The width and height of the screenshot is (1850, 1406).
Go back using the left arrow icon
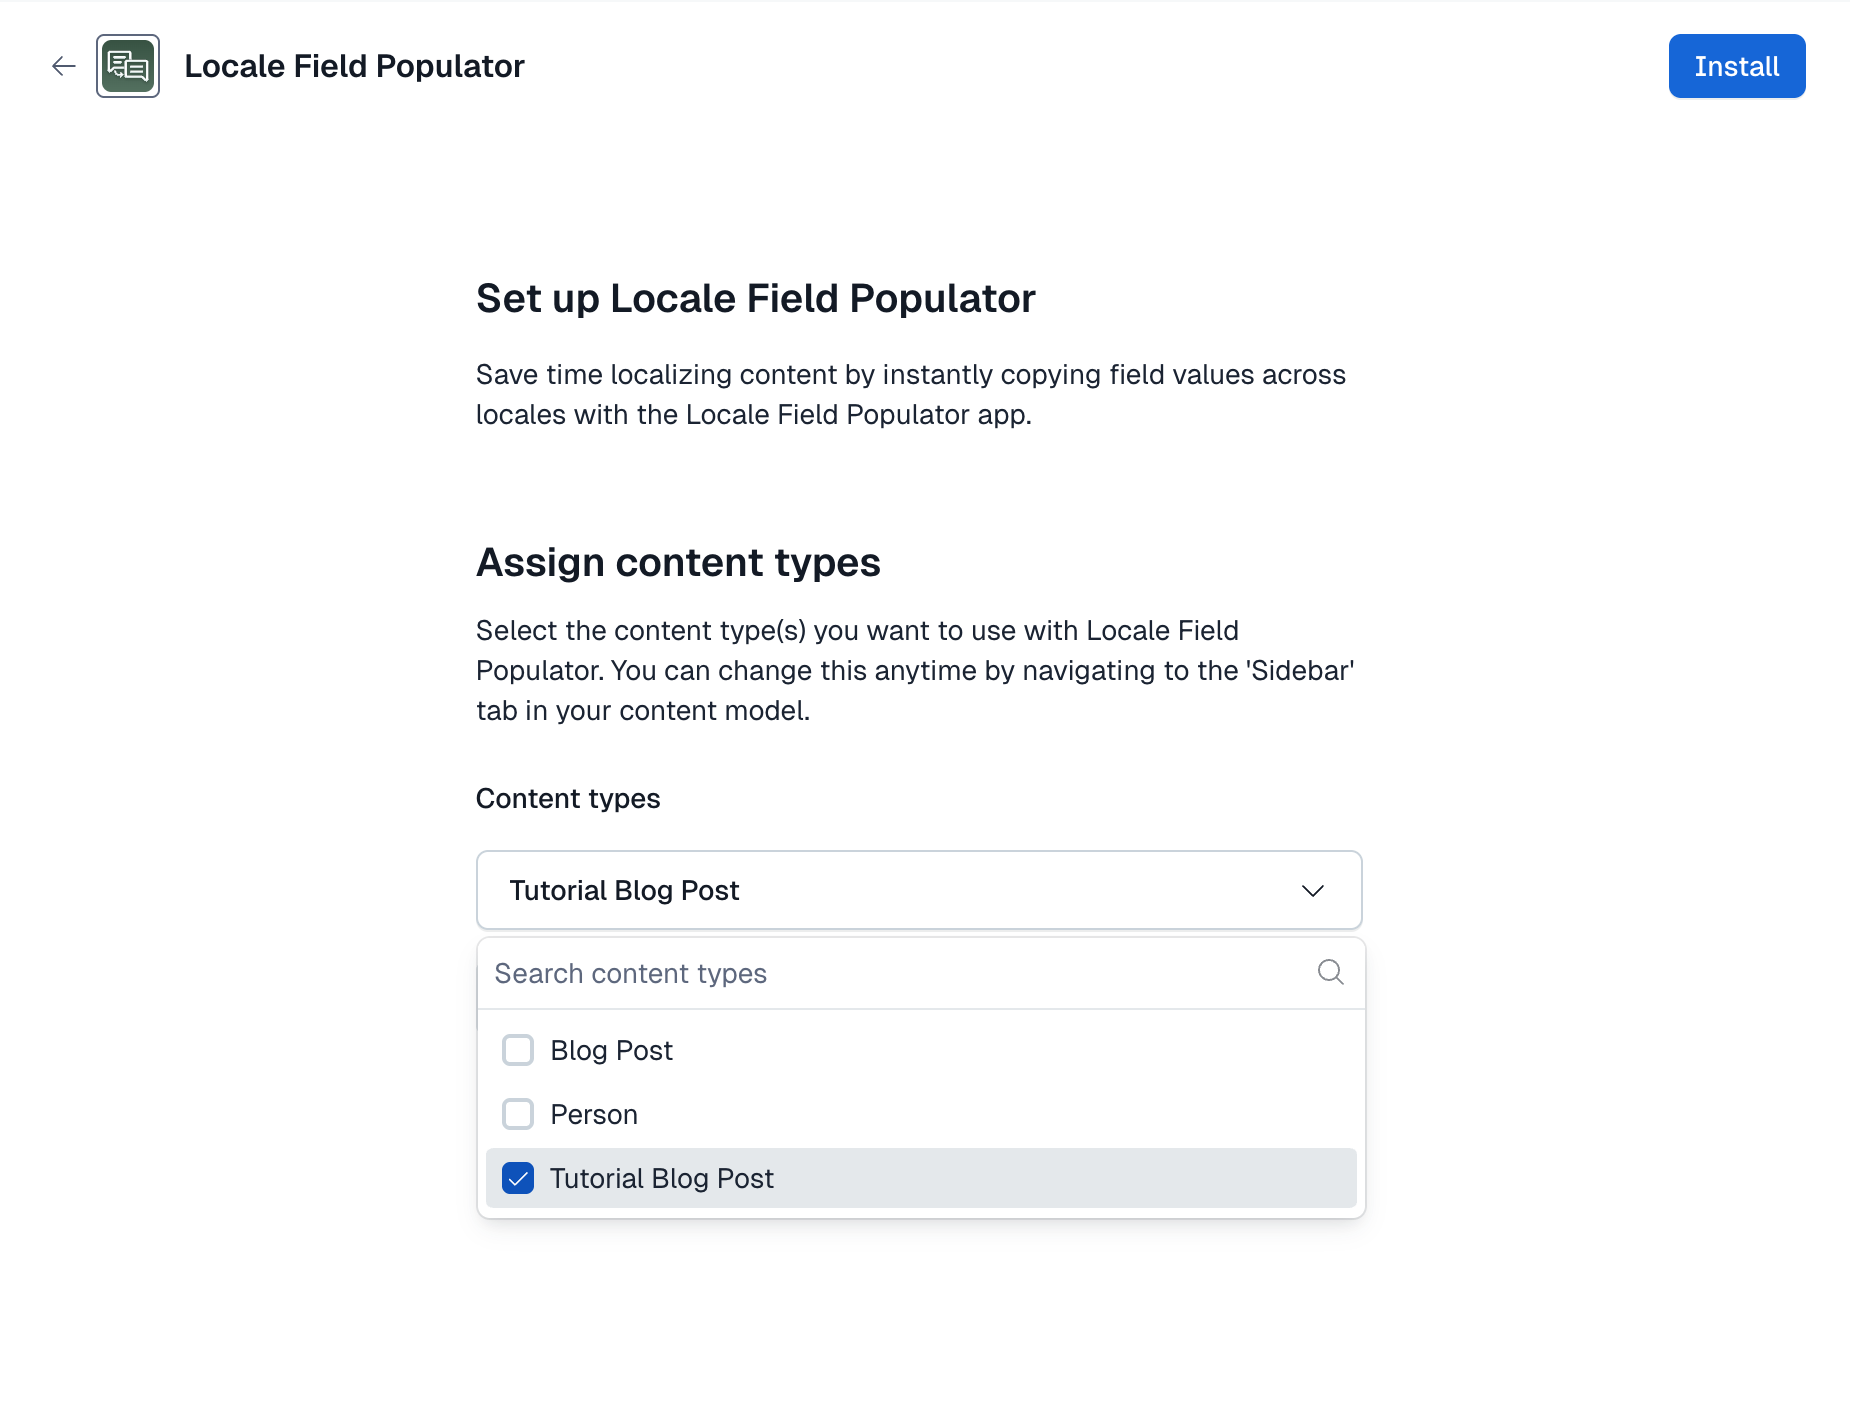[x=64, y=66]
